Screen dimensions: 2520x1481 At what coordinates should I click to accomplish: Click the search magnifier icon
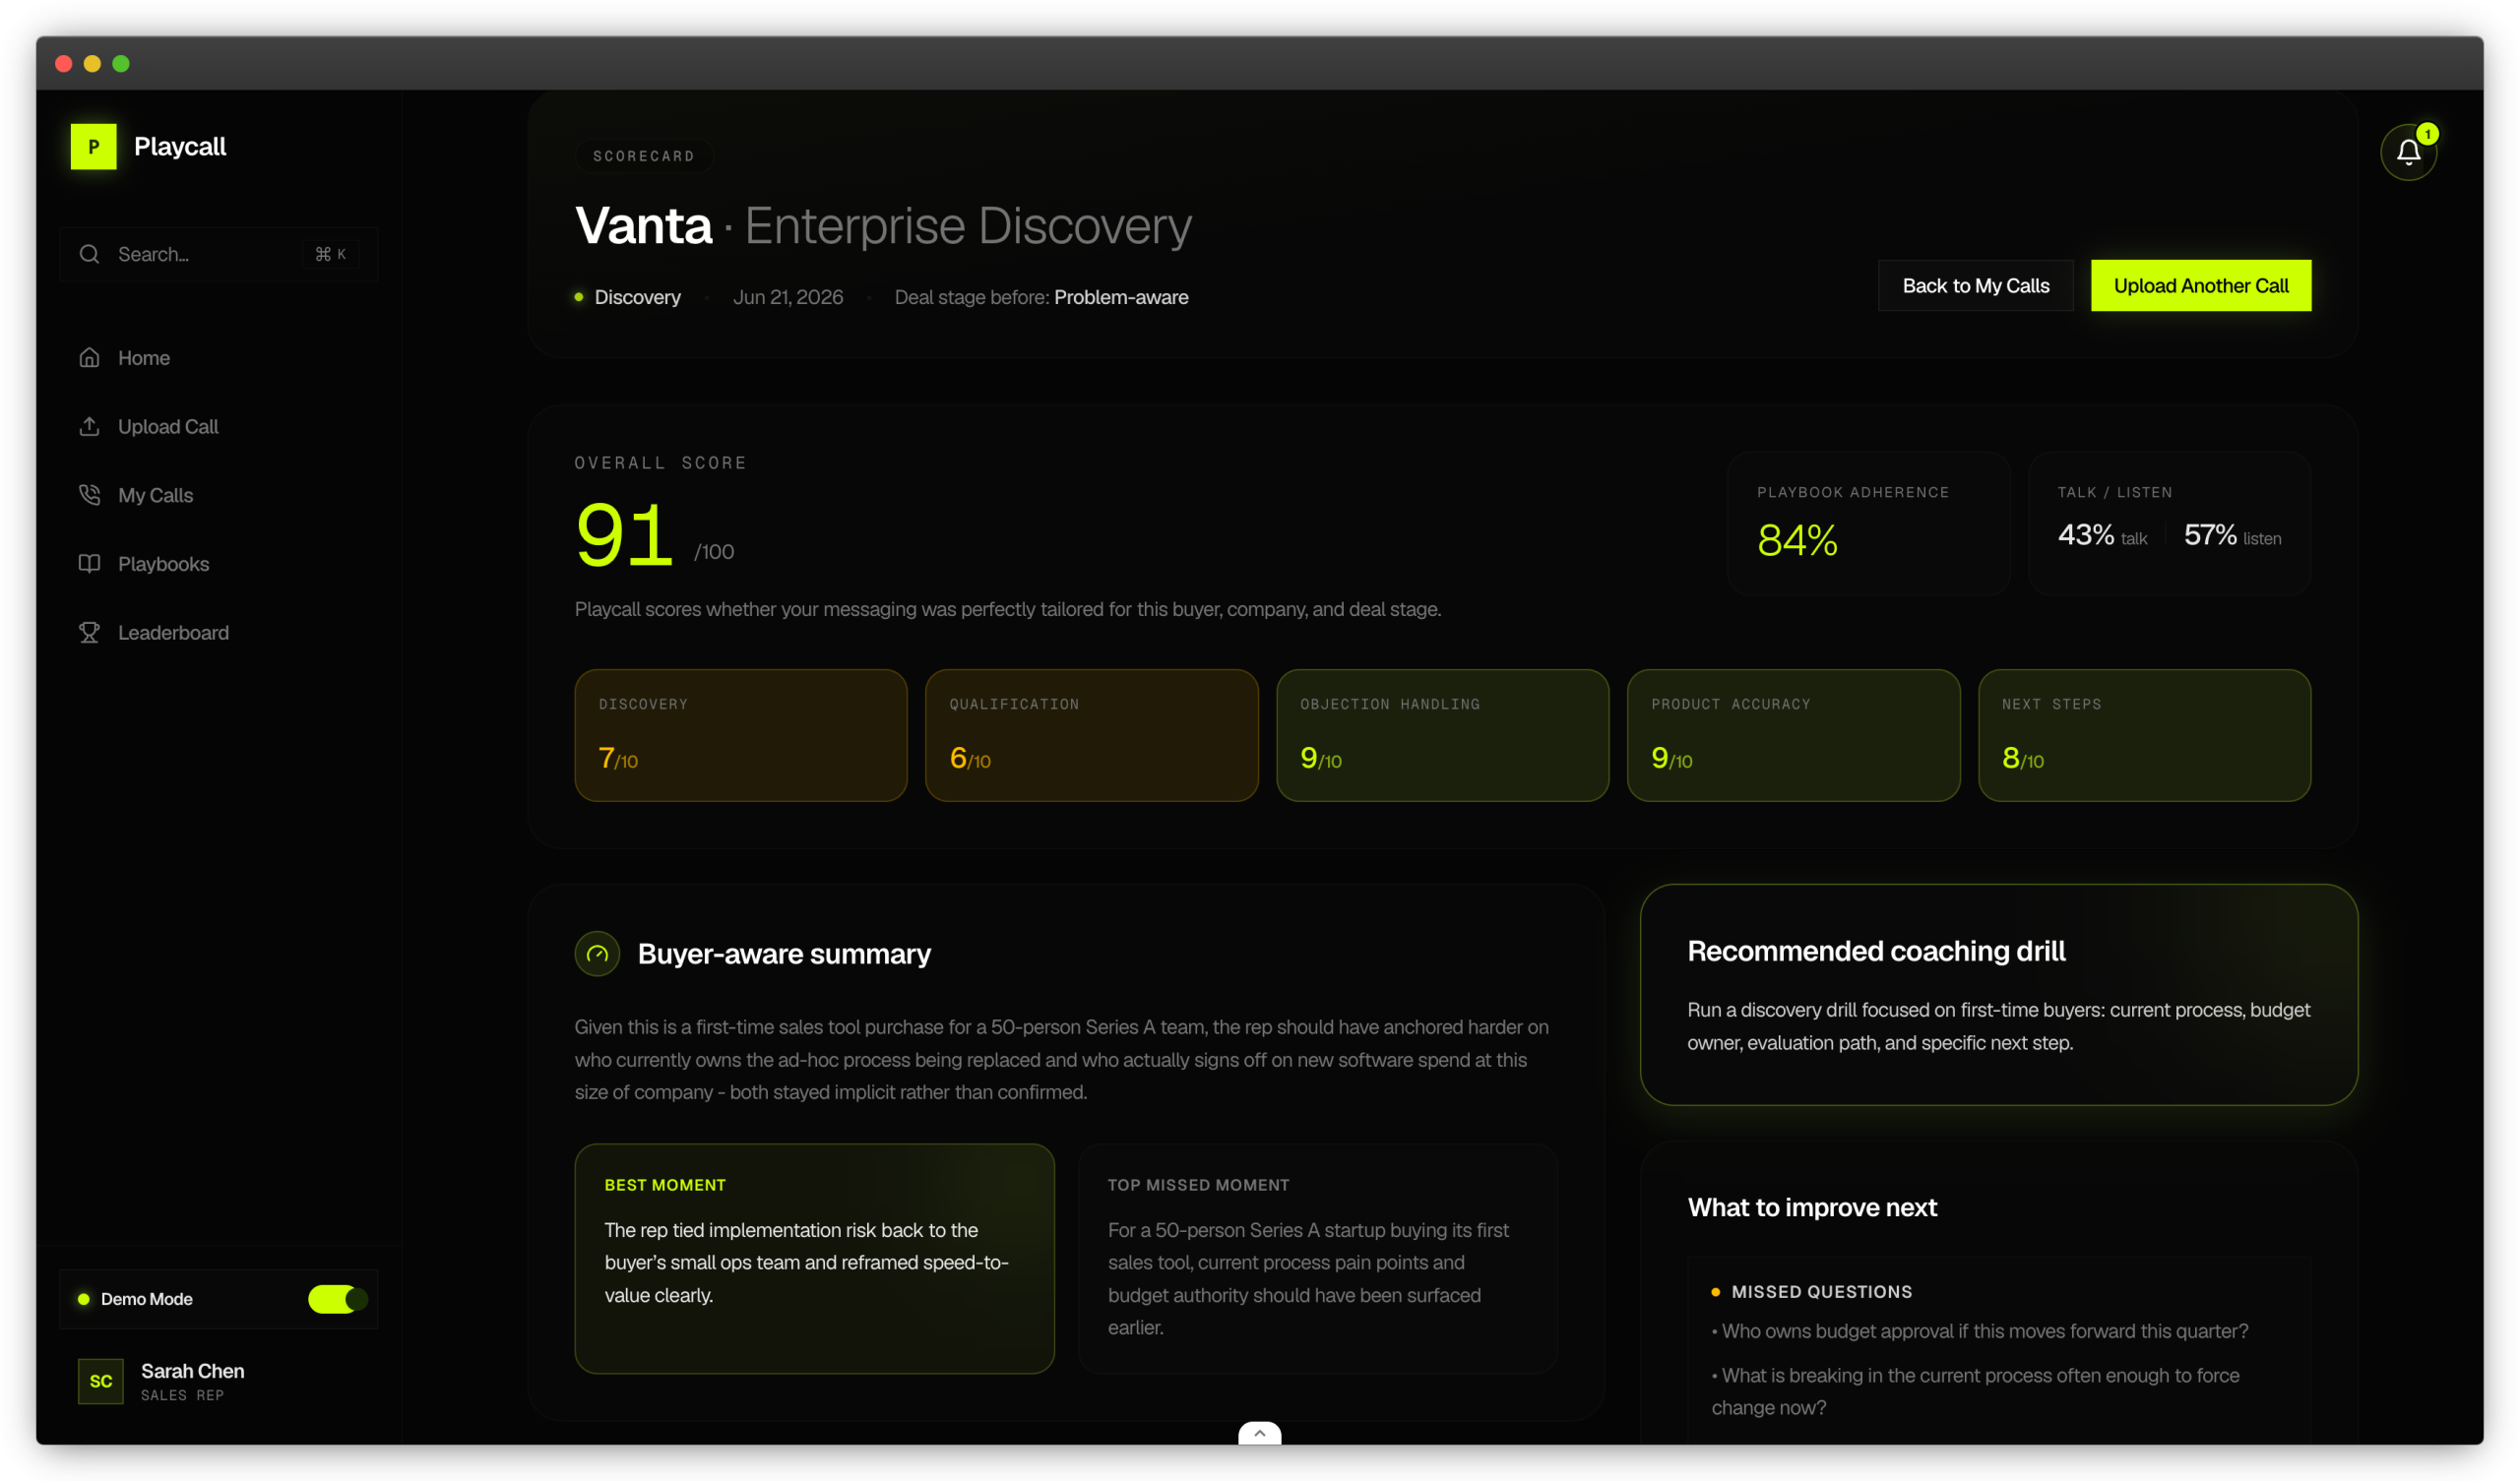[x=89, y=254]
